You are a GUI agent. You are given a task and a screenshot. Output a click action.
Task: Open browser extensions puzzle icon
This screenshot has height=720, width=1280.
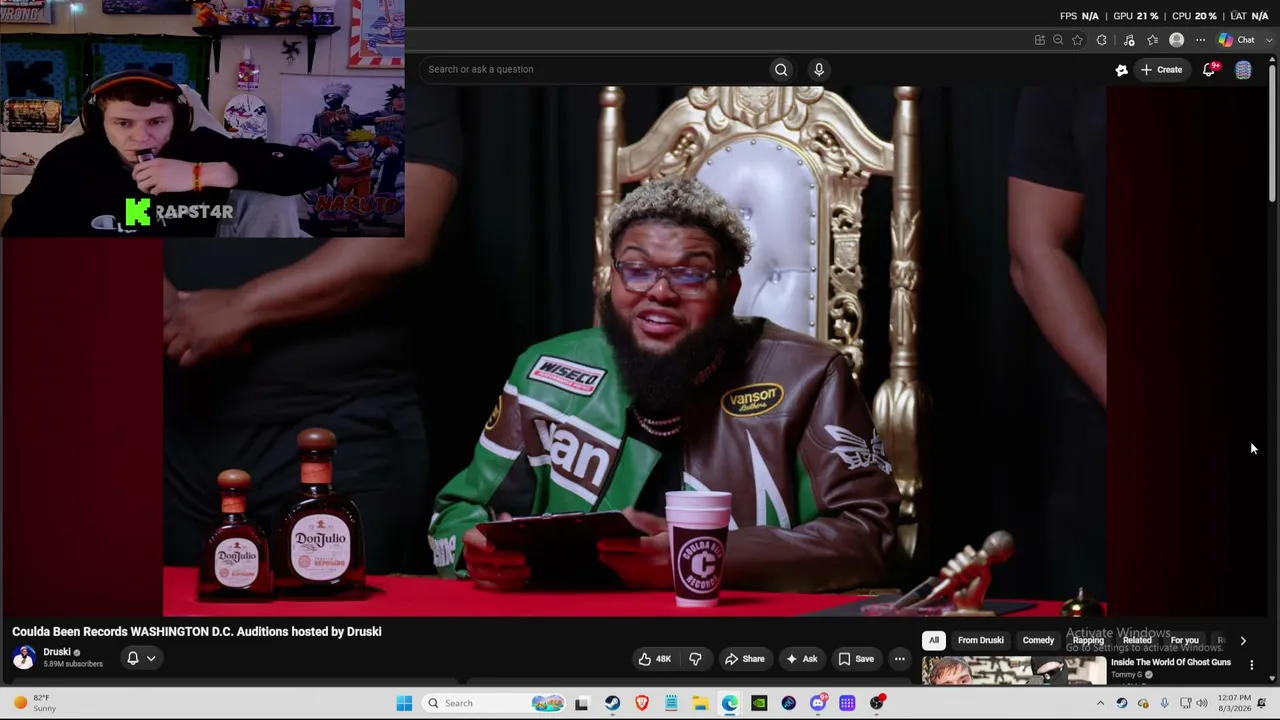(x=1102, y=40)
